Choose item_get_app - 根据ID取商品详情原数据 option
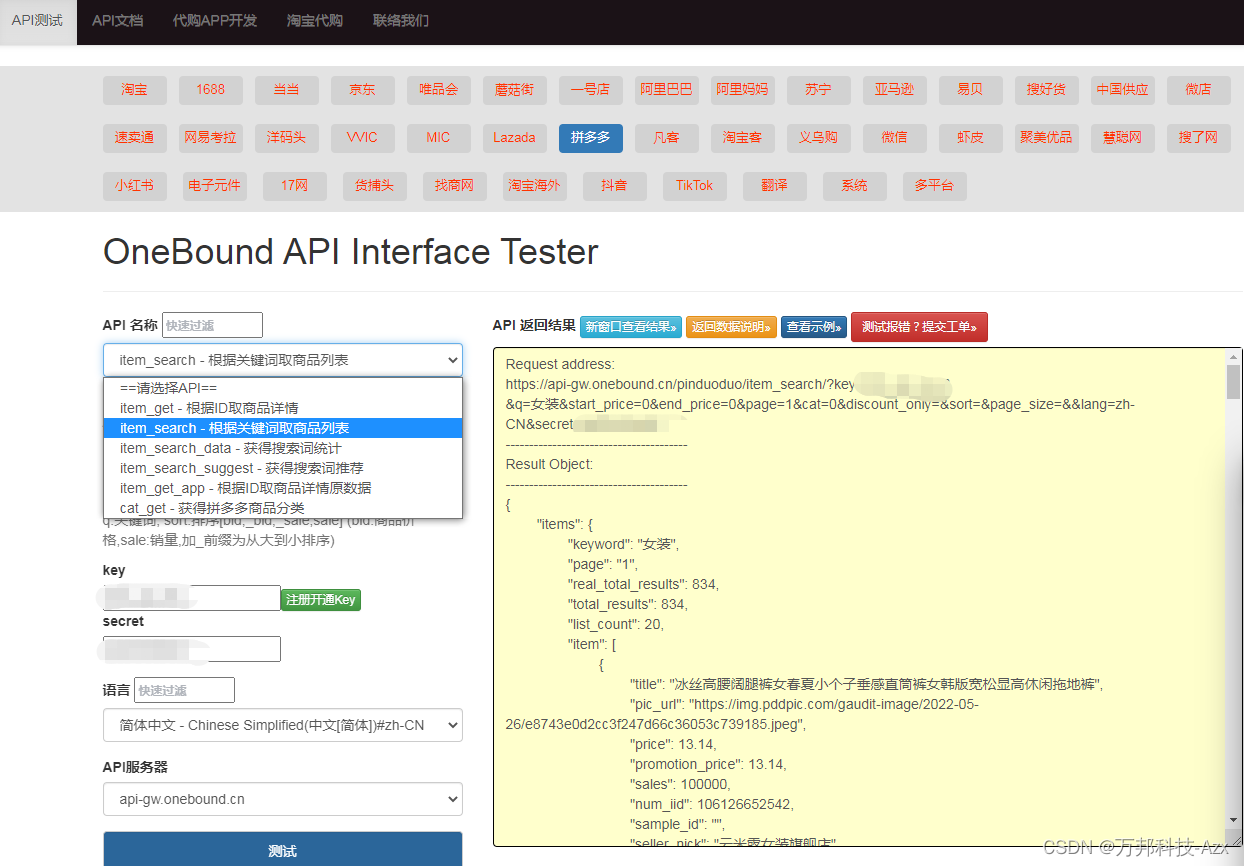Viewport: 1244px width, 866px height. click(283, 488)
